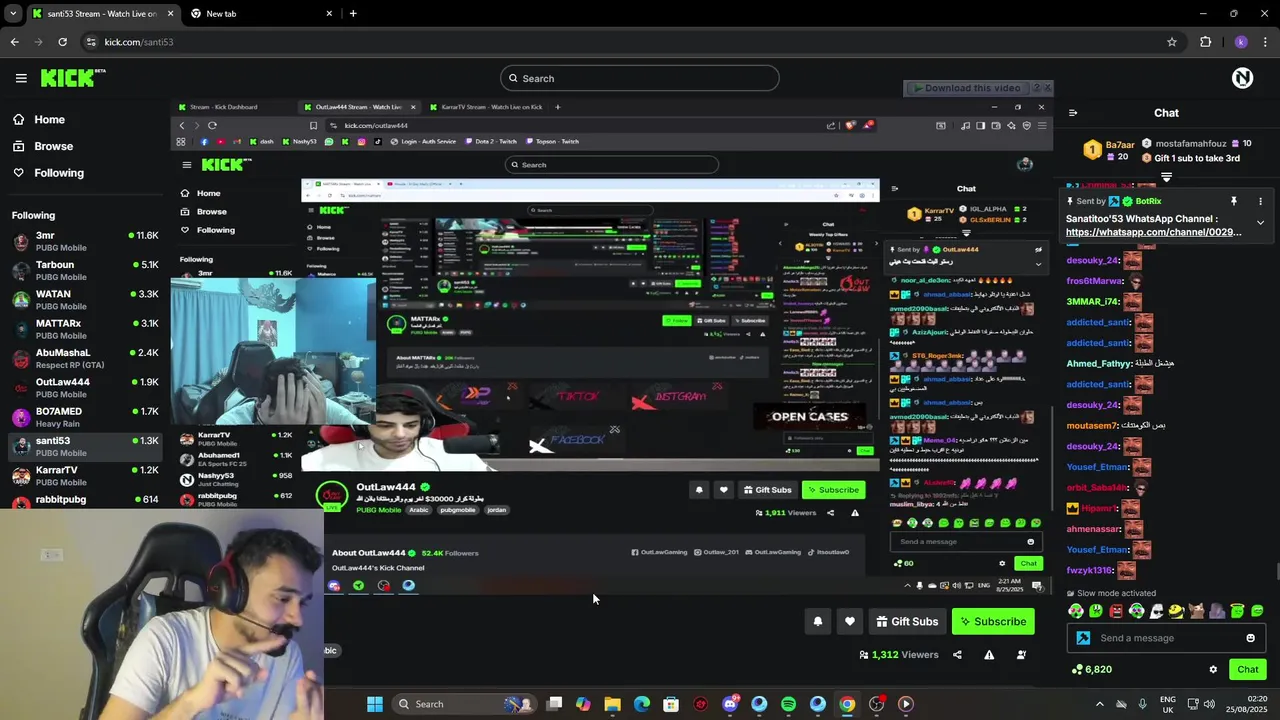Open AbuMashaL channel in Following
This screenshot has width=1280, height=720.
pyautogui.click(x=84, y=358)
